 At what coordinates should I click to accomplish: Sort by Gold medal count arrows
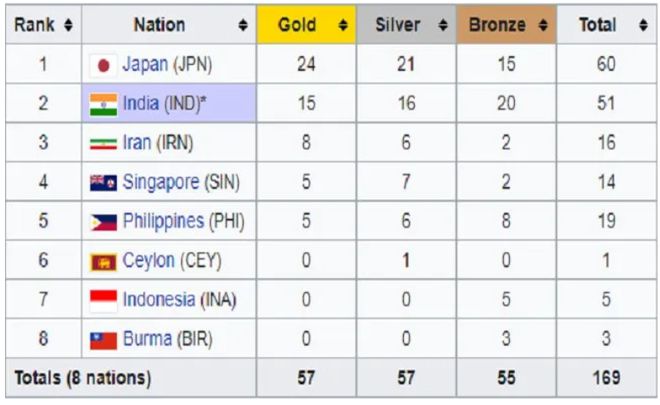[x=343, y=25]
